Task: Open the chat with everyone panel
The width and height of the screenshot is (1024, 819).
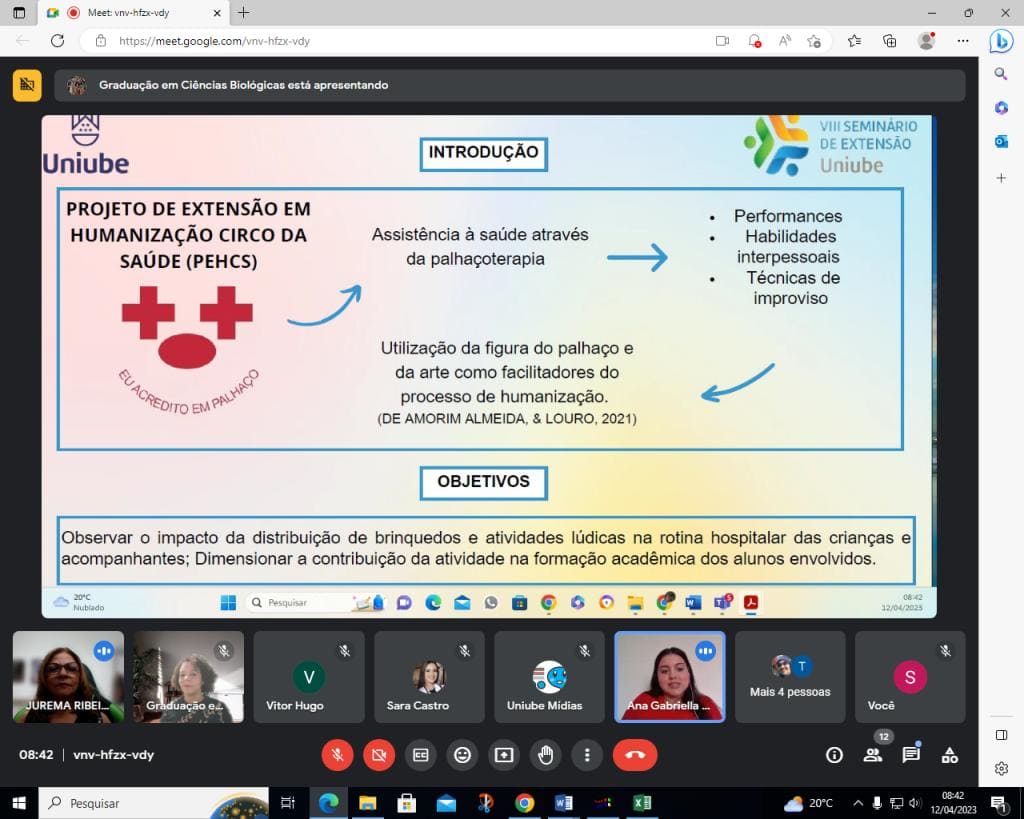Action: pos(911,756)
